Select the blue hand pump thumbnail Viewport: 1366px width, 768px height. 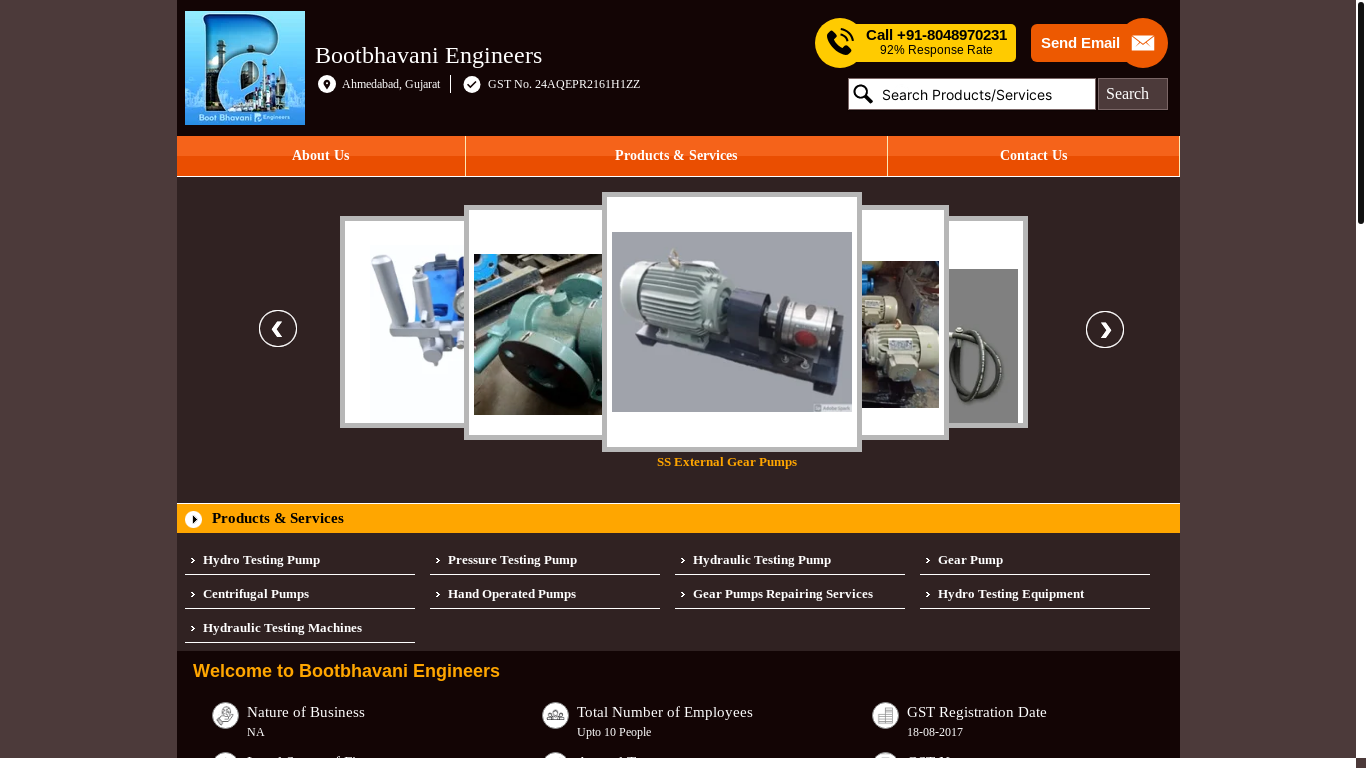point(404,322)
